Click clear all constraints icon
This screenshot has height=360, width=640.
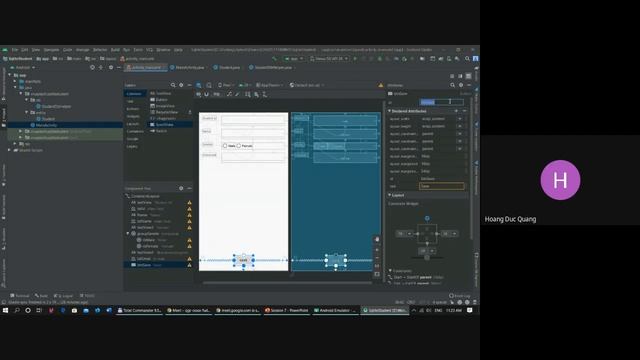click(229, 94)
